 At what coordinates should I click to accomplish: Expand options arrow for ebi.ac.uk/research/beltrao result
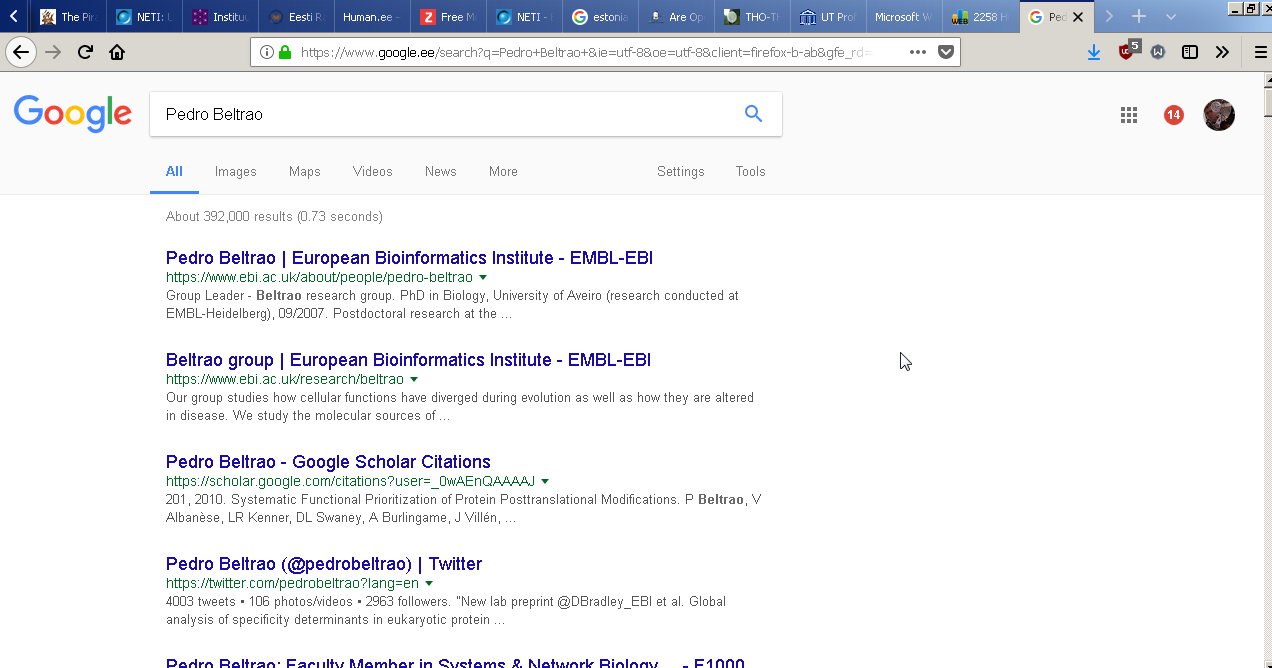[414, 379]
